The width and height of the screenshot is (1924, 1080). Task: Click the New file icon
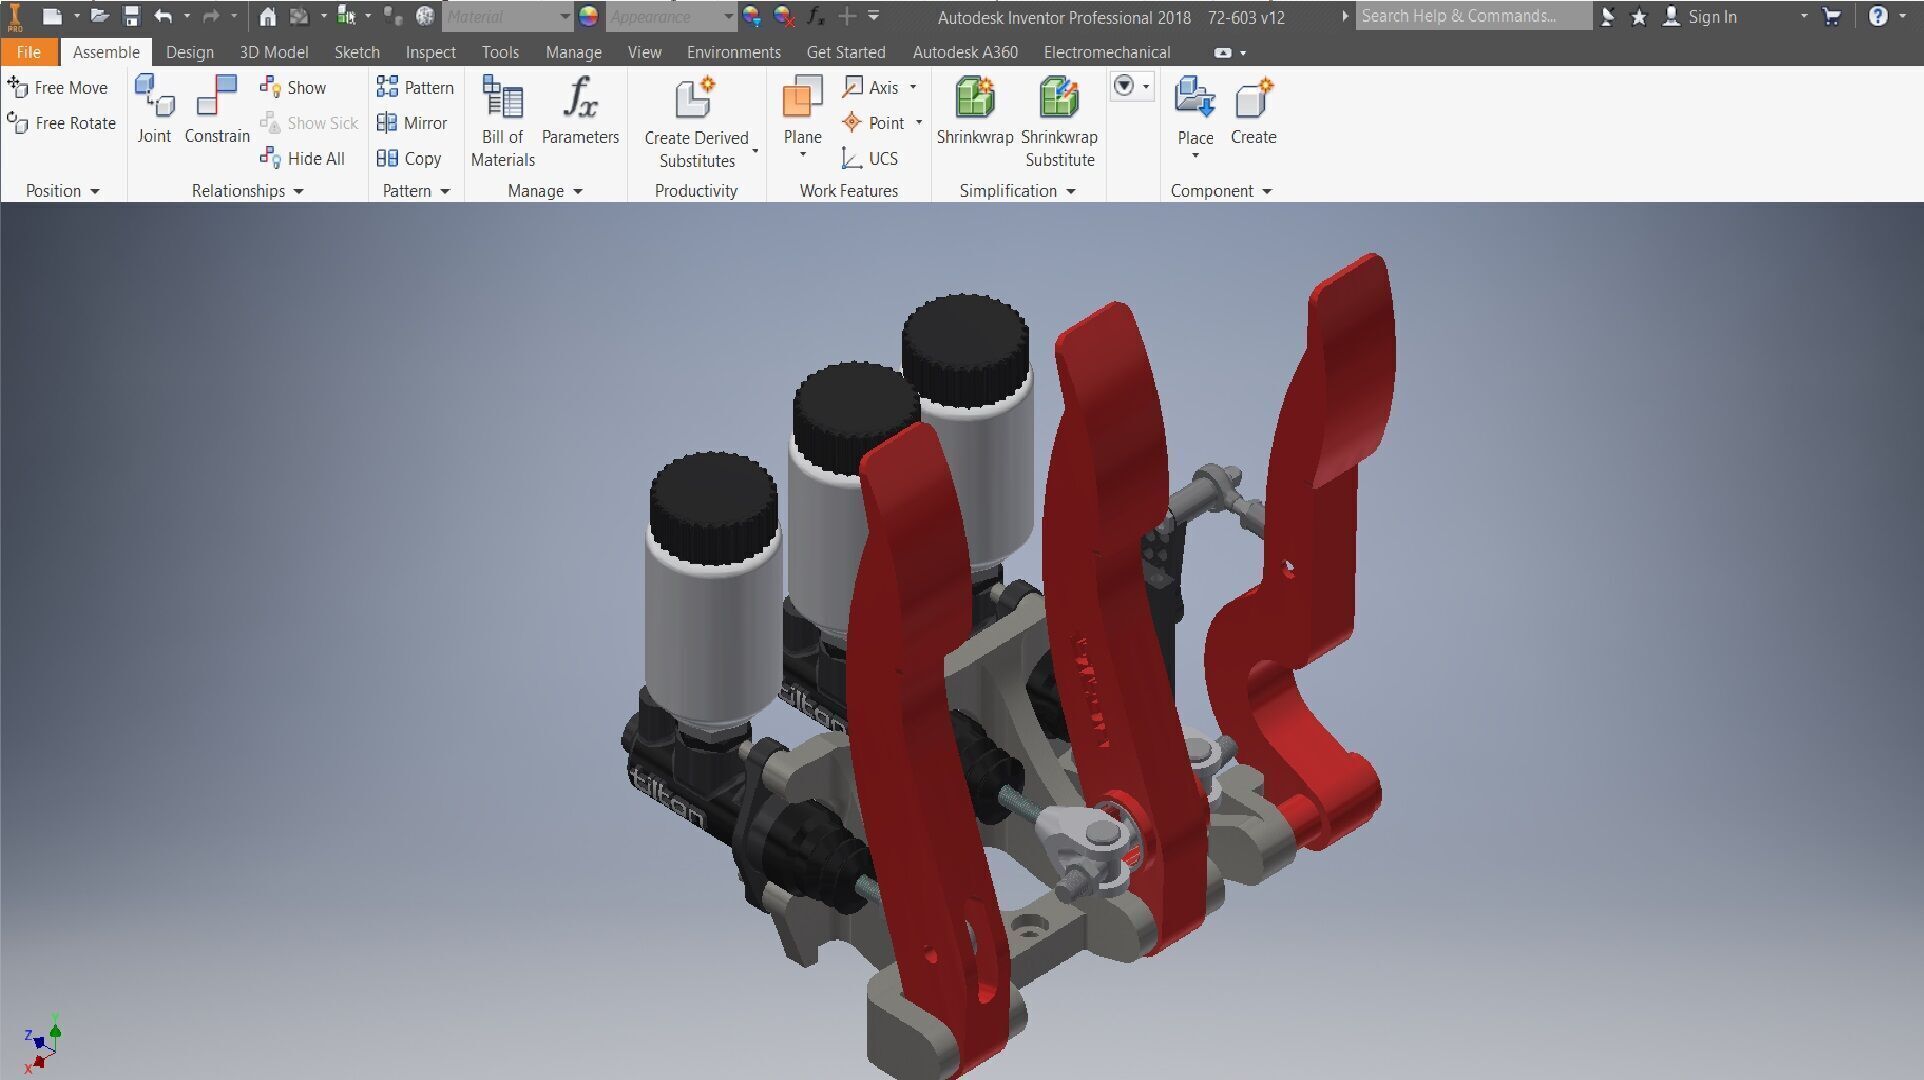click(52, 16)
